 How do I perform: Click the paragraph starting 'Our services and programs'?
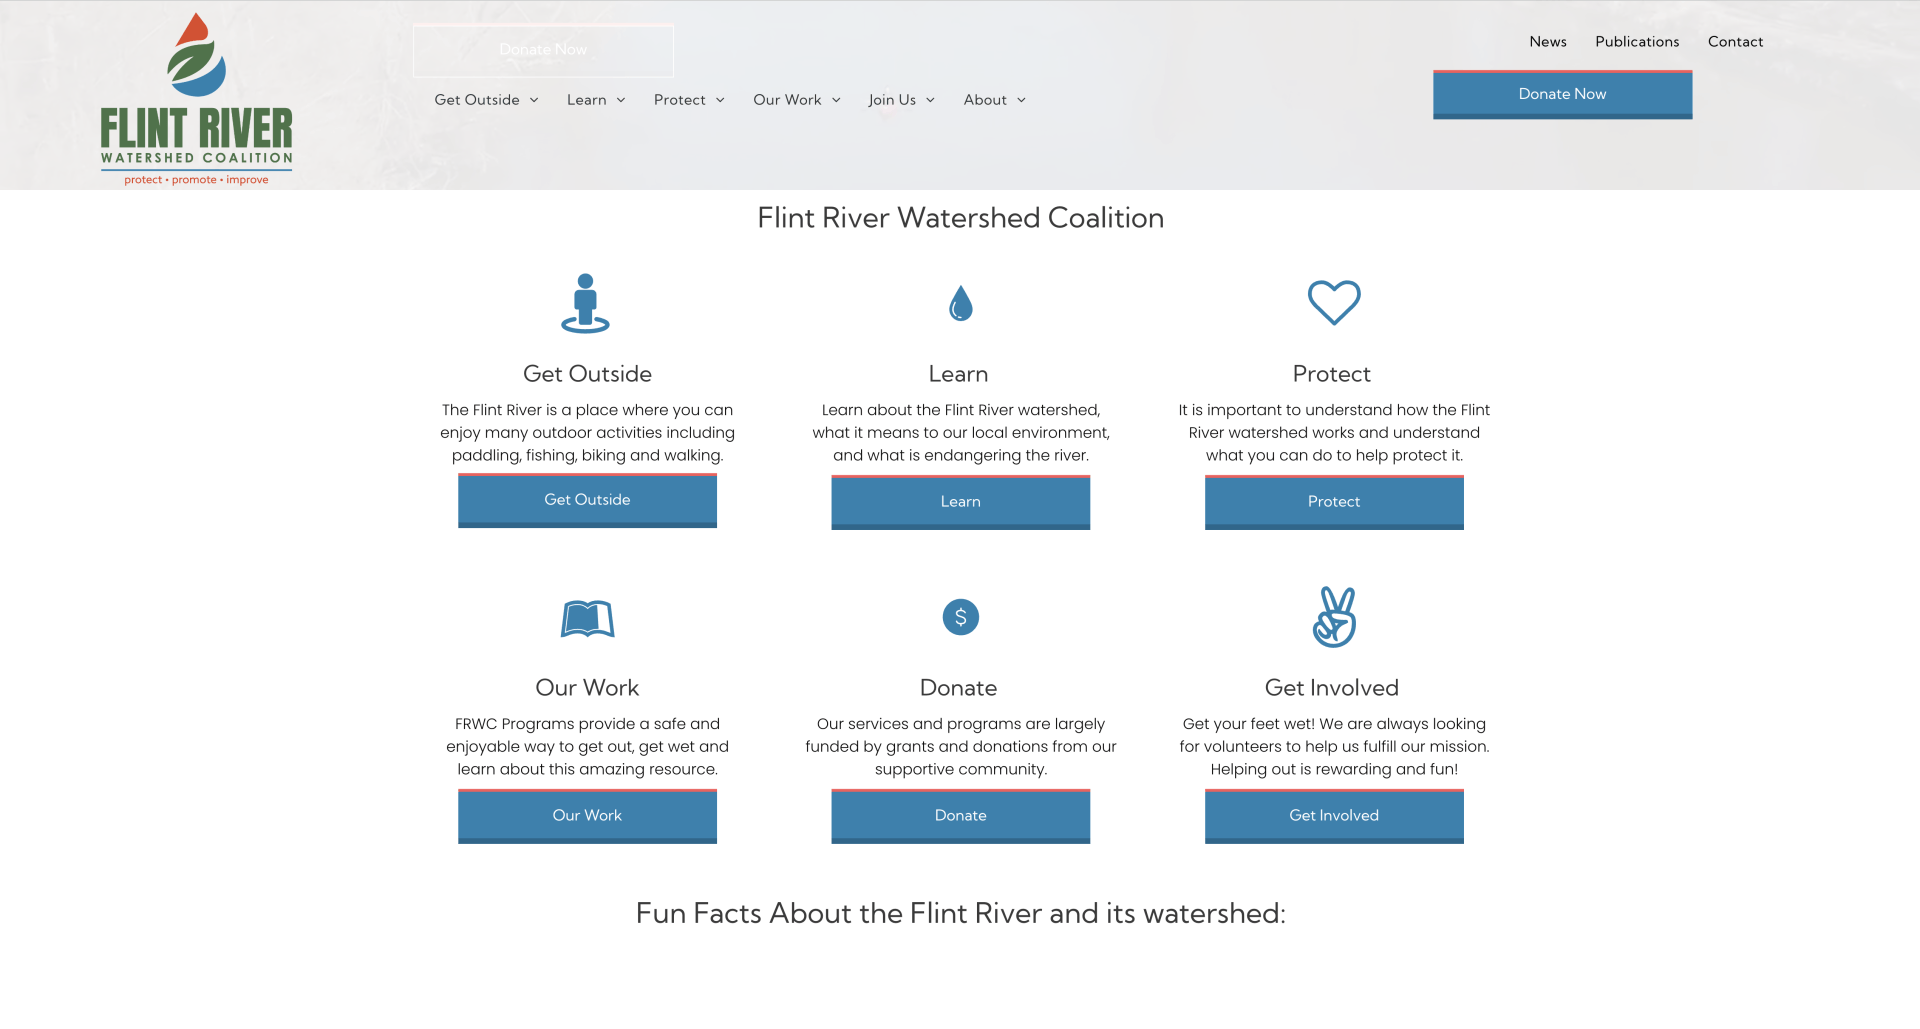tap(960, 747)
